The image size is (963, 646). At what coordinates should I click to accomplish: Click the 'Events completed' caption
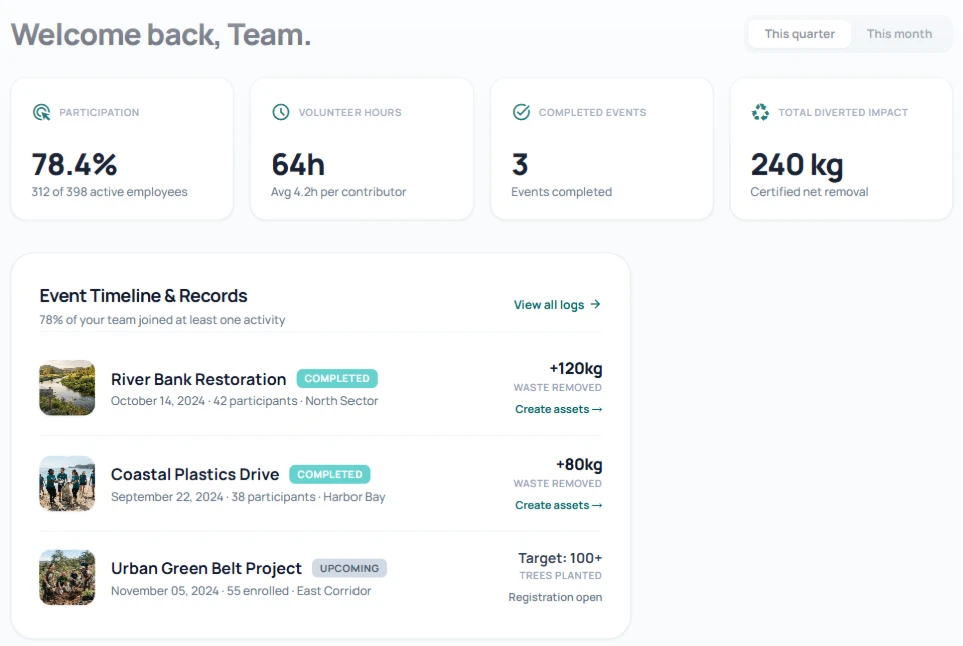coord(561,192)
